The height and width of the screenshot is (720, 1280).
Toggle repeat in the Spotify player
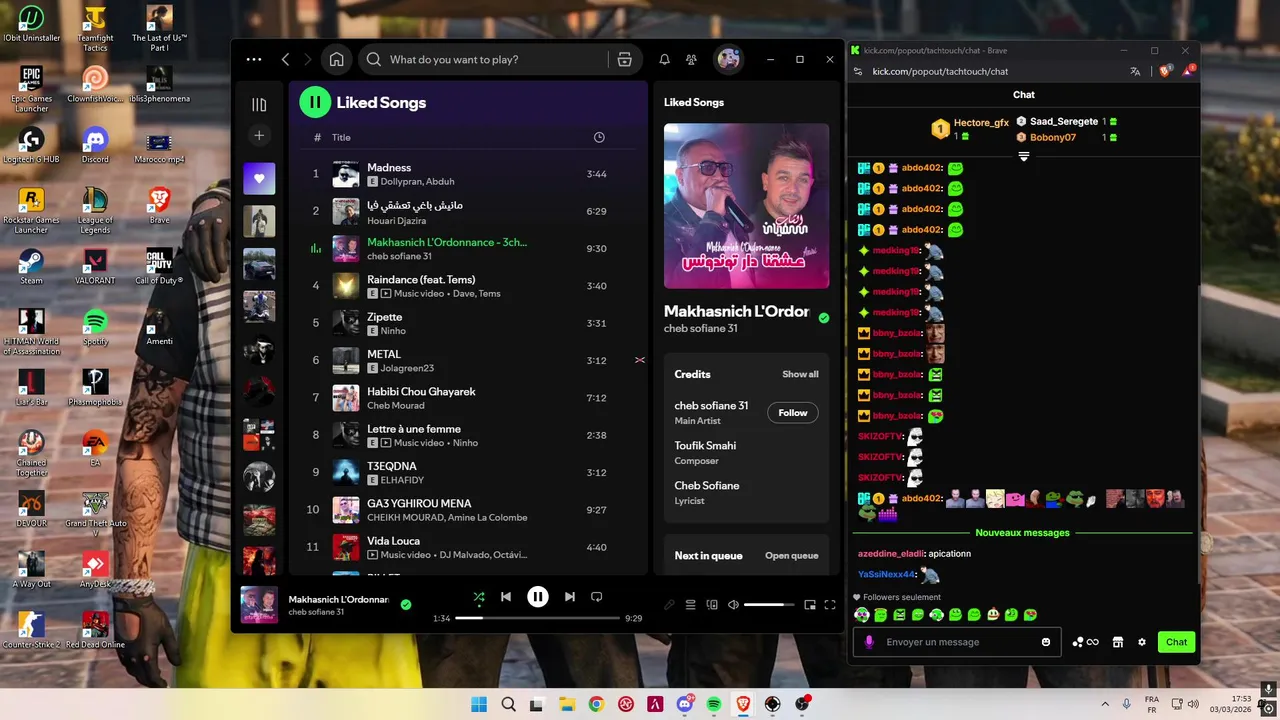point(596,597)
